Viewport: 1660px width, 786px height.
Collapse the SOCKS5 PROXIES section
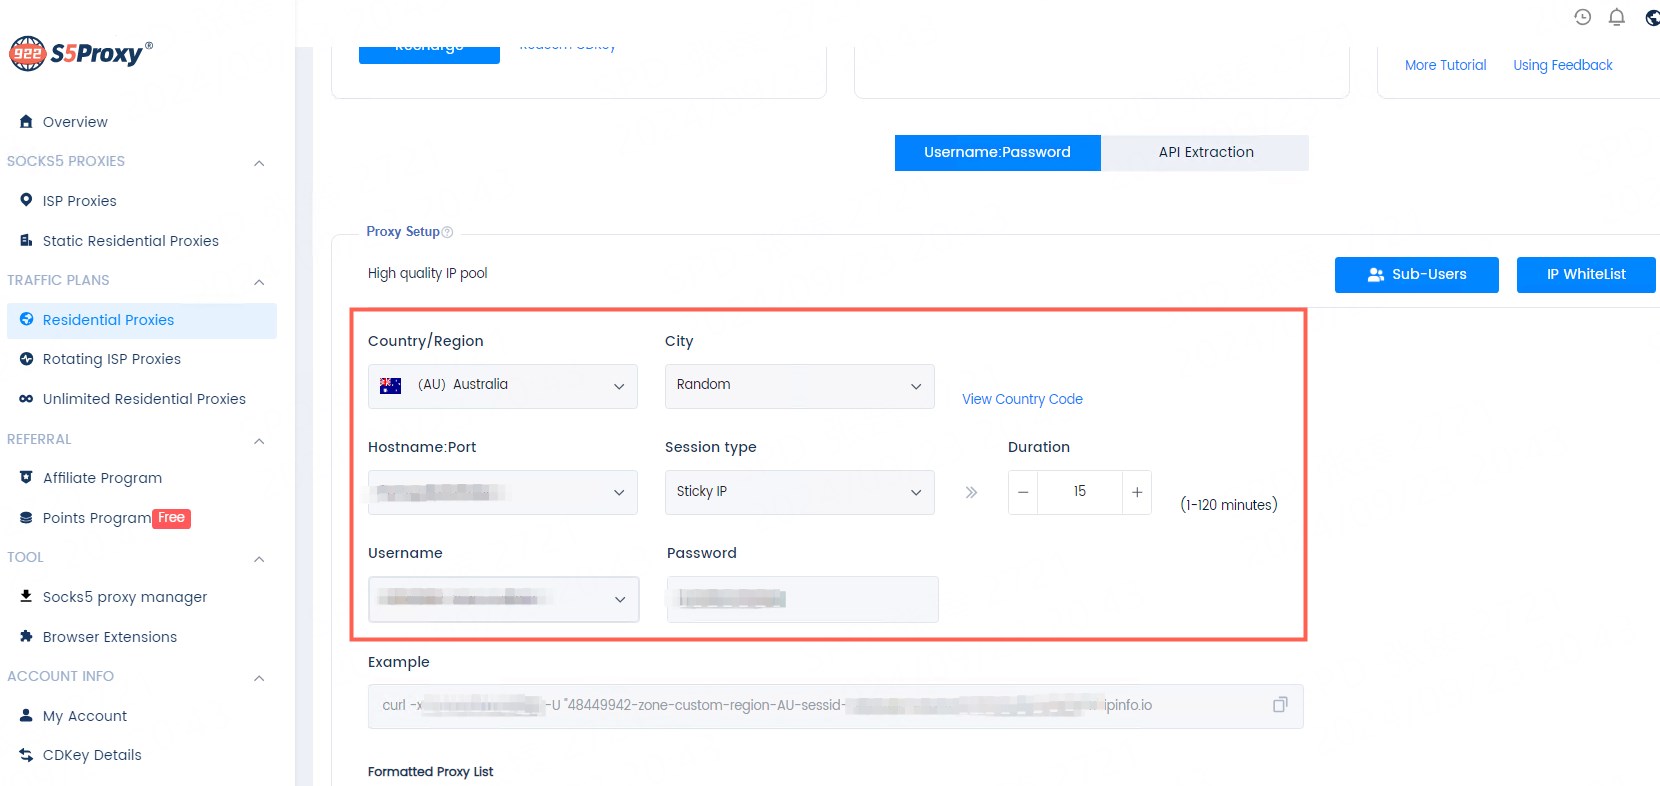point(259,162)
